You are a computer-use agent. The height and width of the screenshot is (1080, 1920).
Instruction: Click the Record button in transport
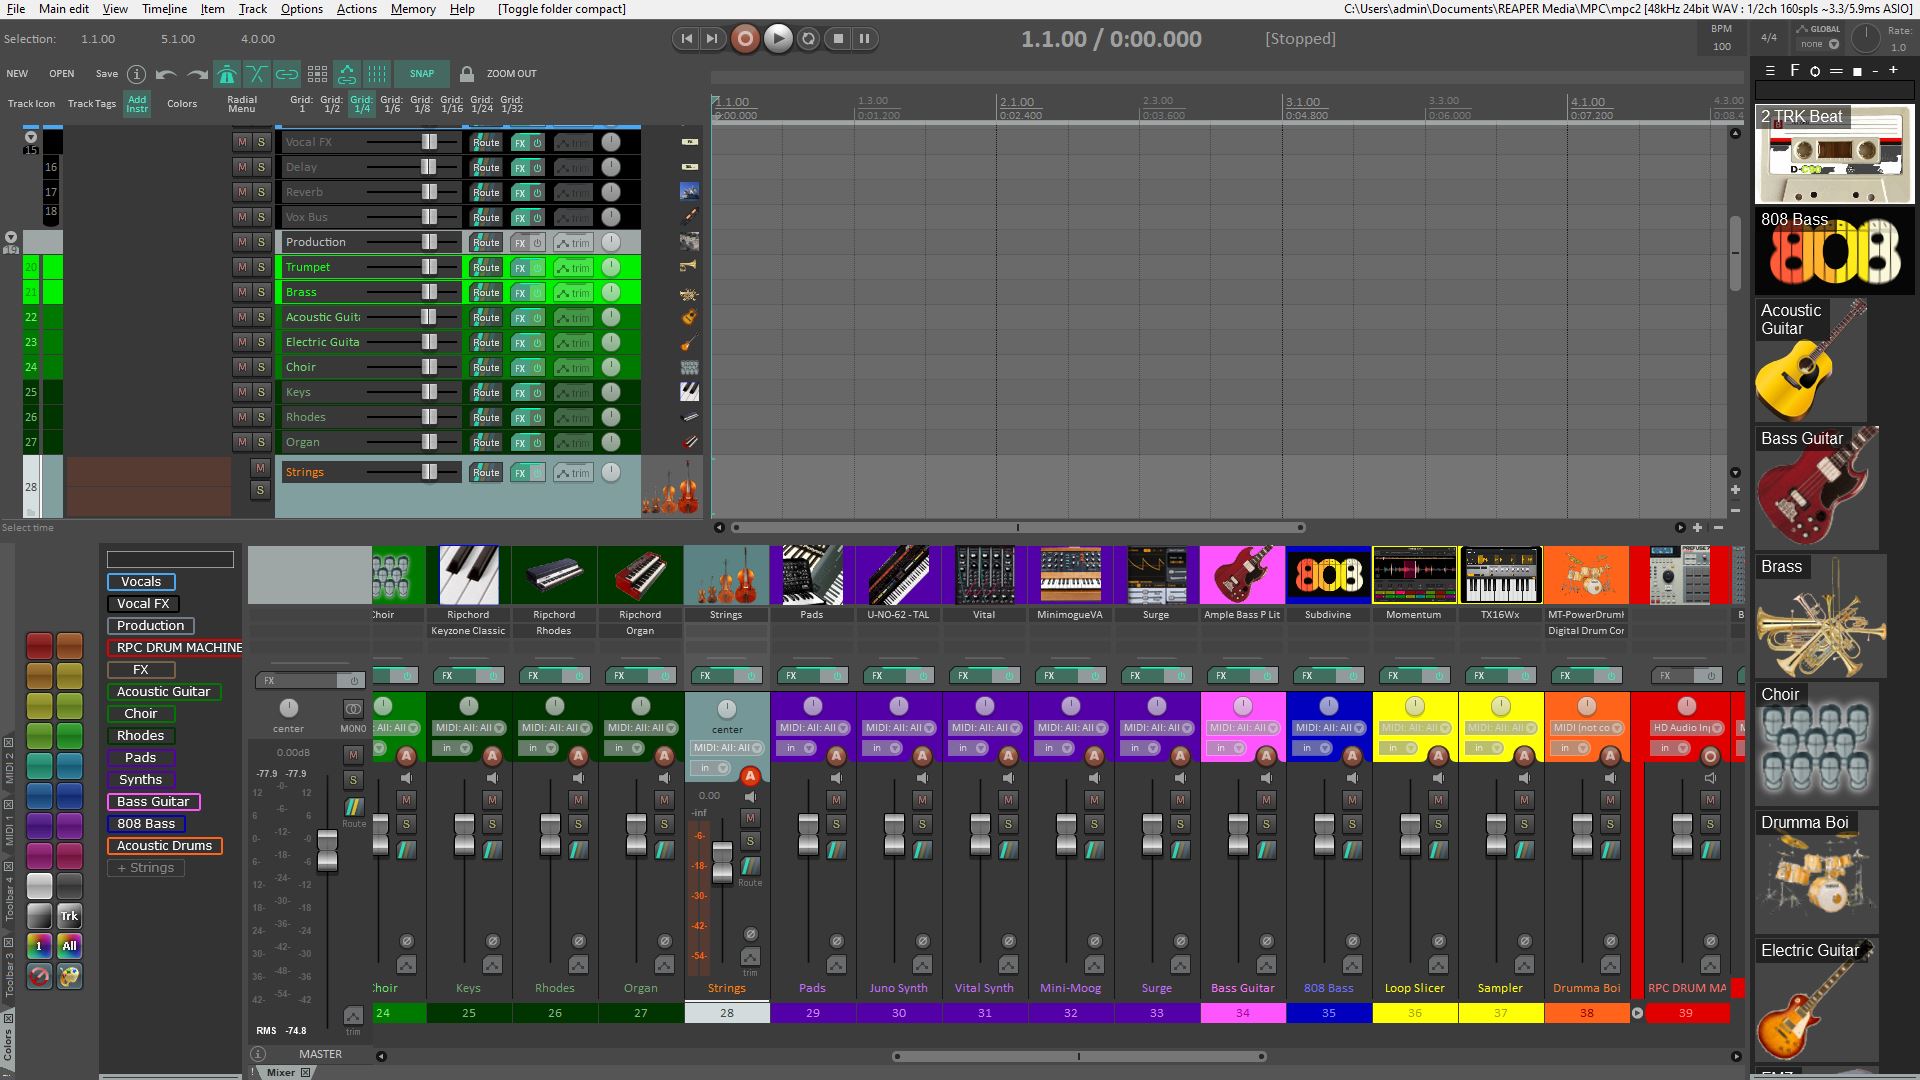point(745,39)
